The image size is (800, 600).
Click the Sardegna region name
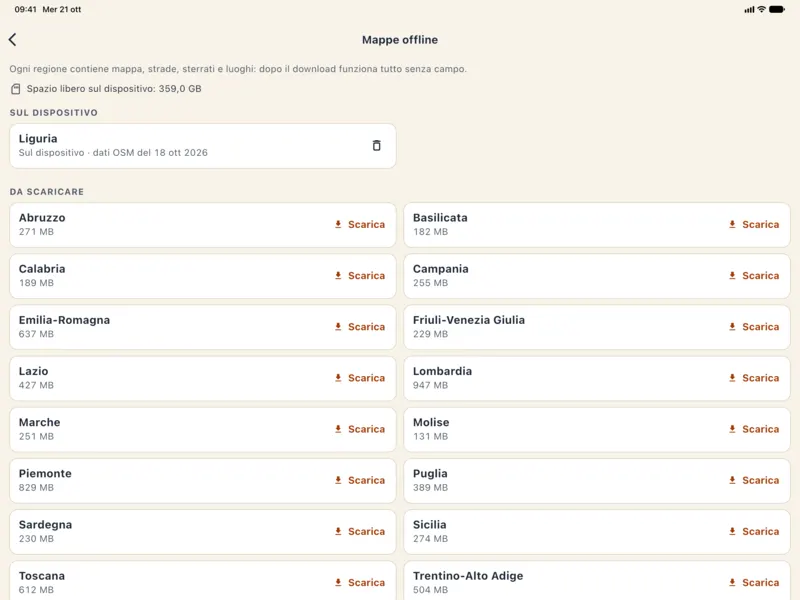45,525
